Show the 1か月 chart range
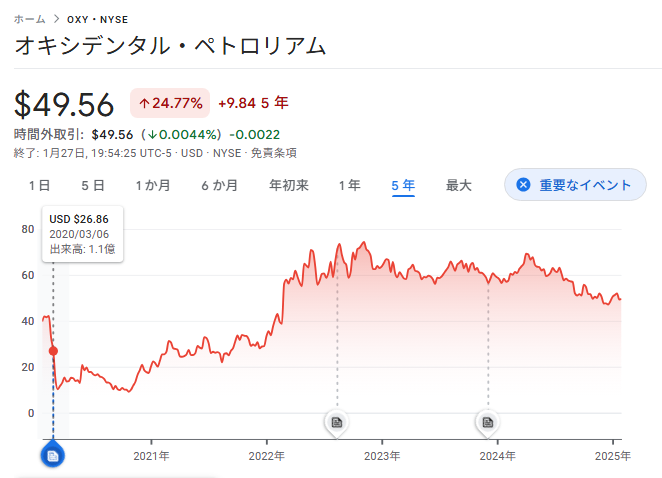Image resolution: width=662 pixels, height=478 pixels. 152,185
